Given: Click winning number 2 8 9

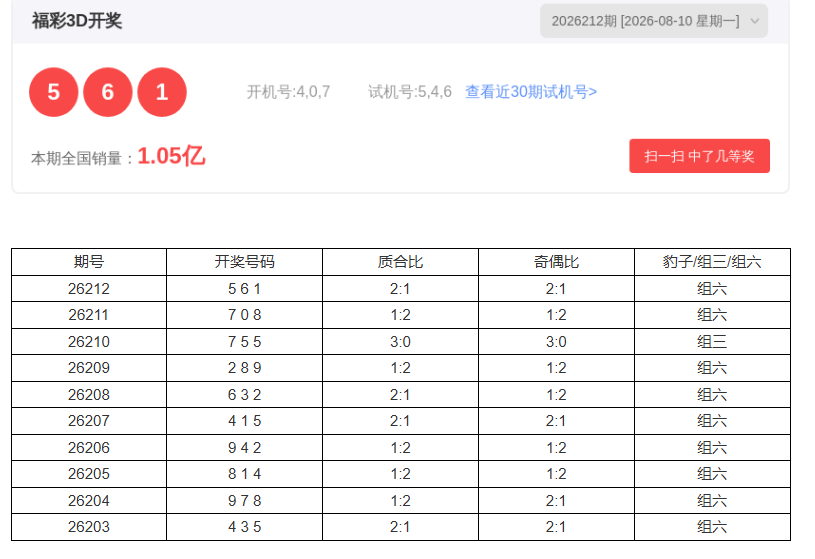Looking at the screenshot, I should (x=244, y=368).
